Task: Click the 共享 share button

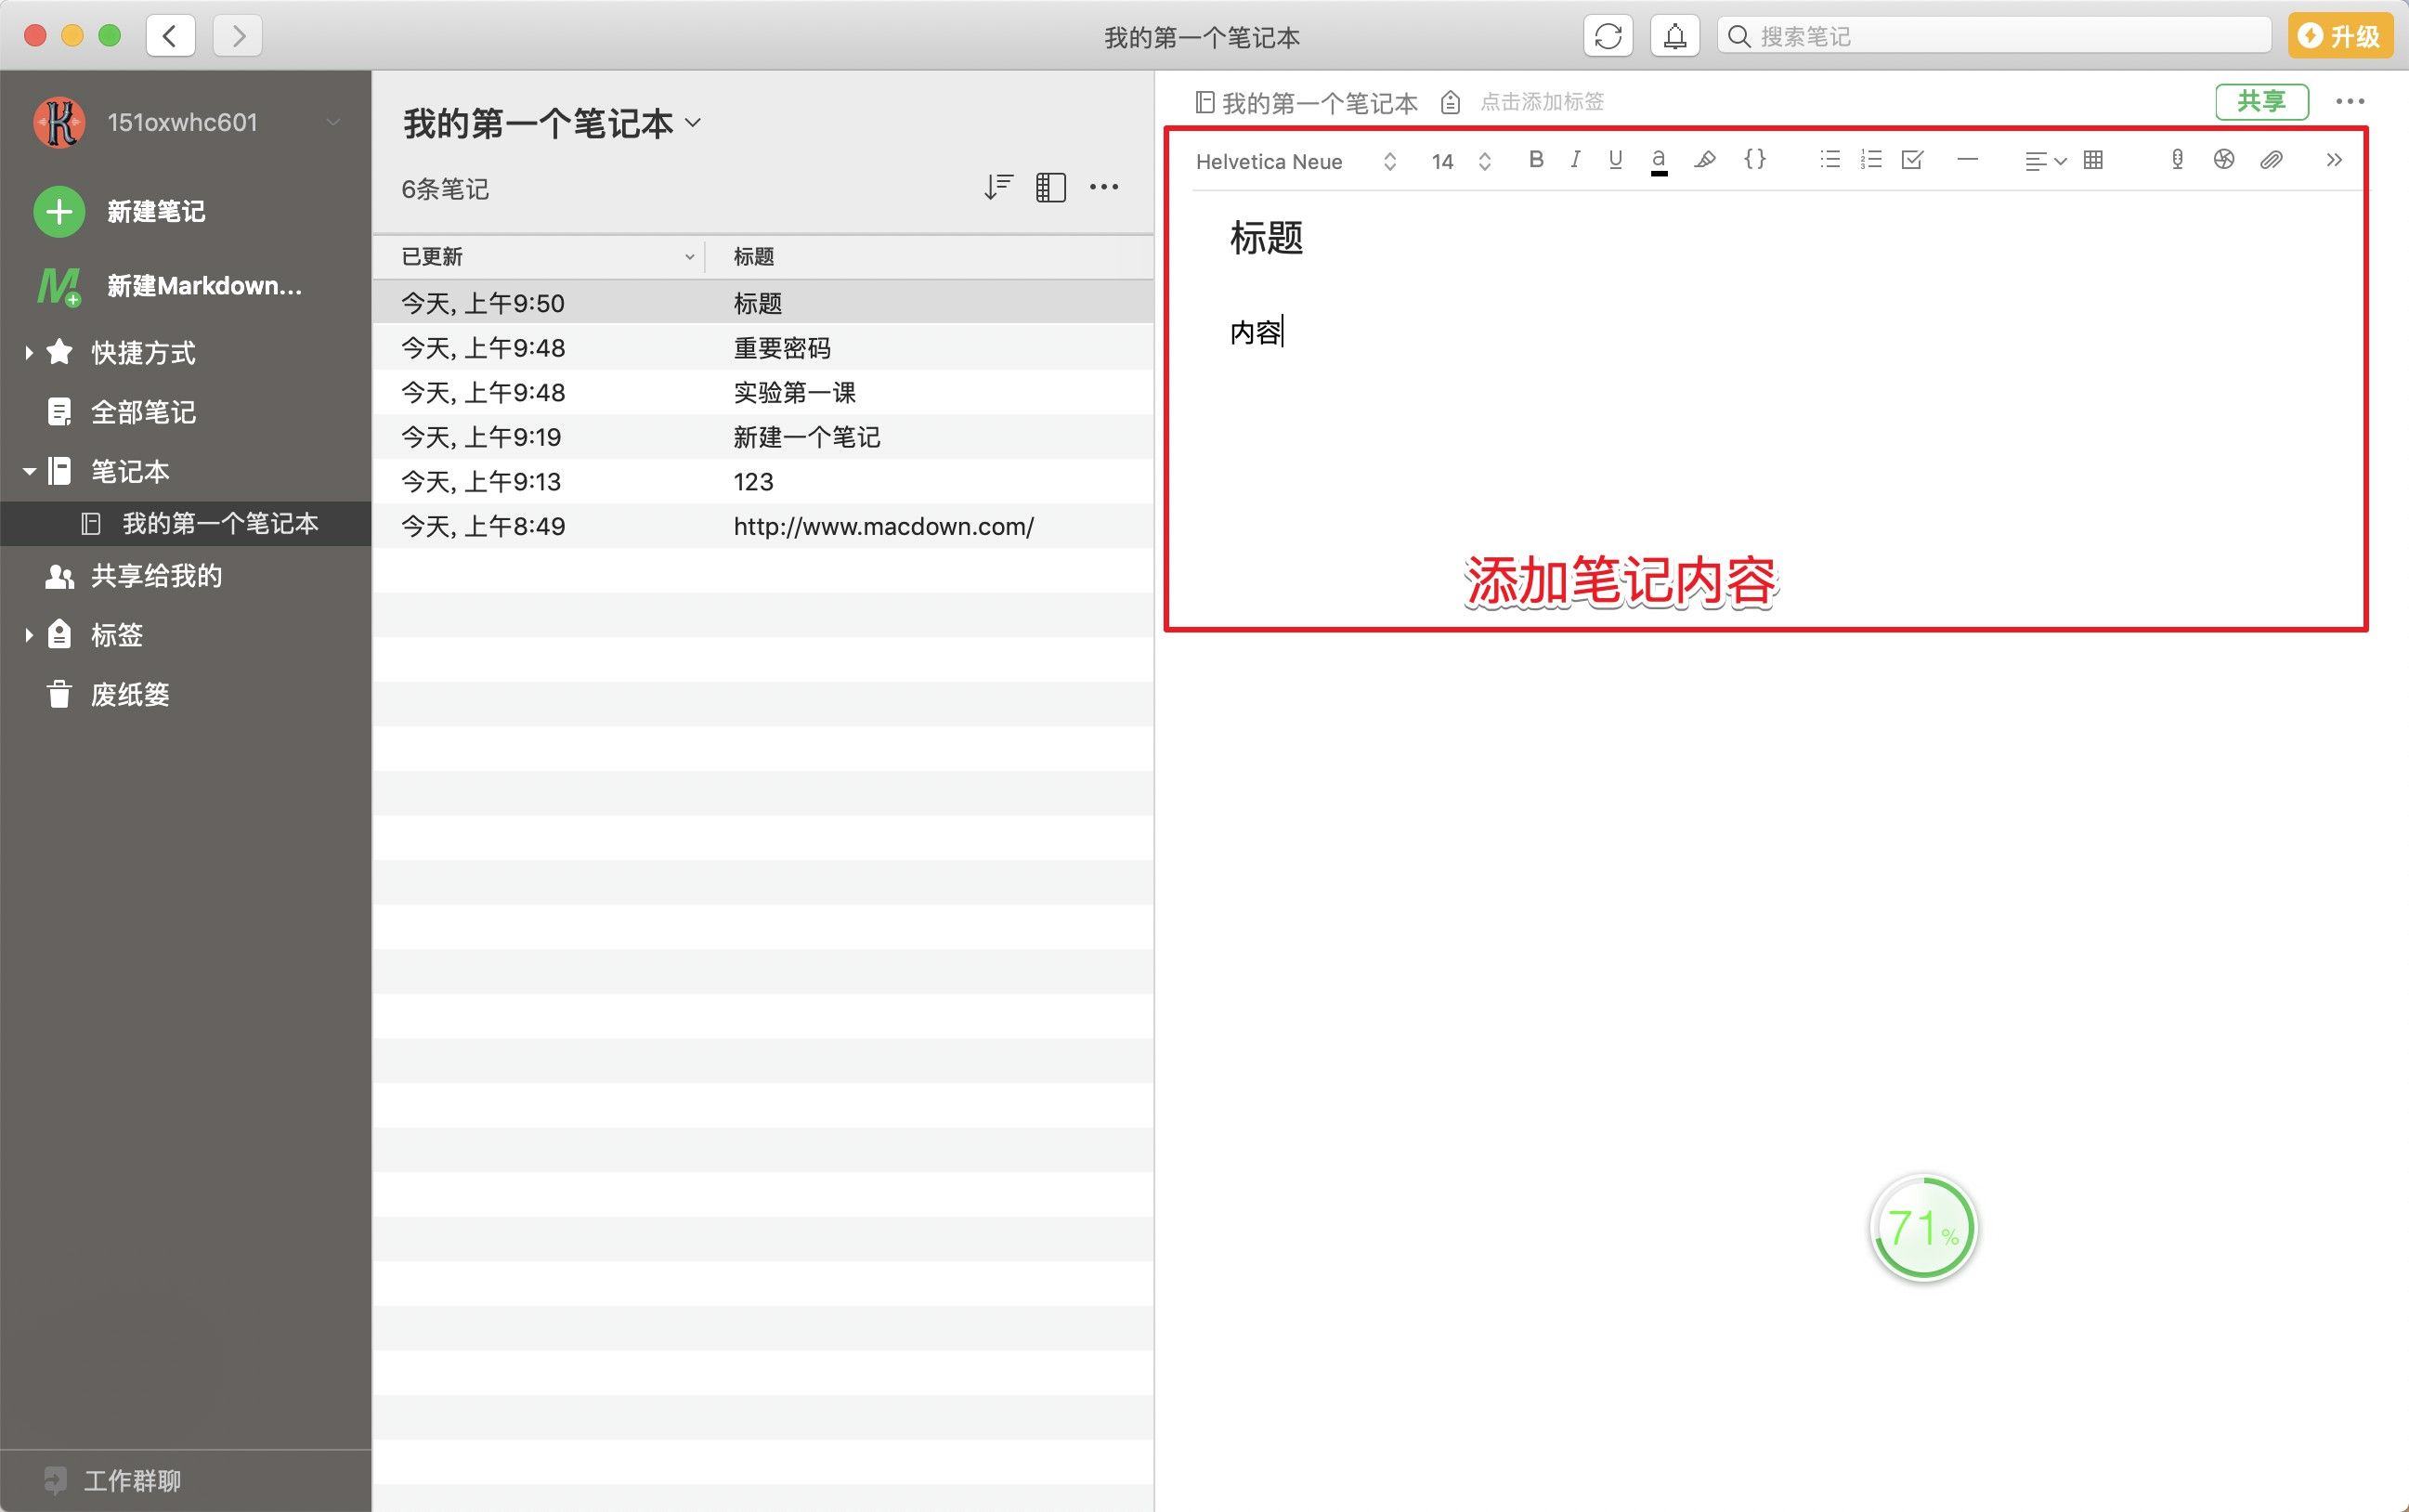Action: (x=2261, y=101)
